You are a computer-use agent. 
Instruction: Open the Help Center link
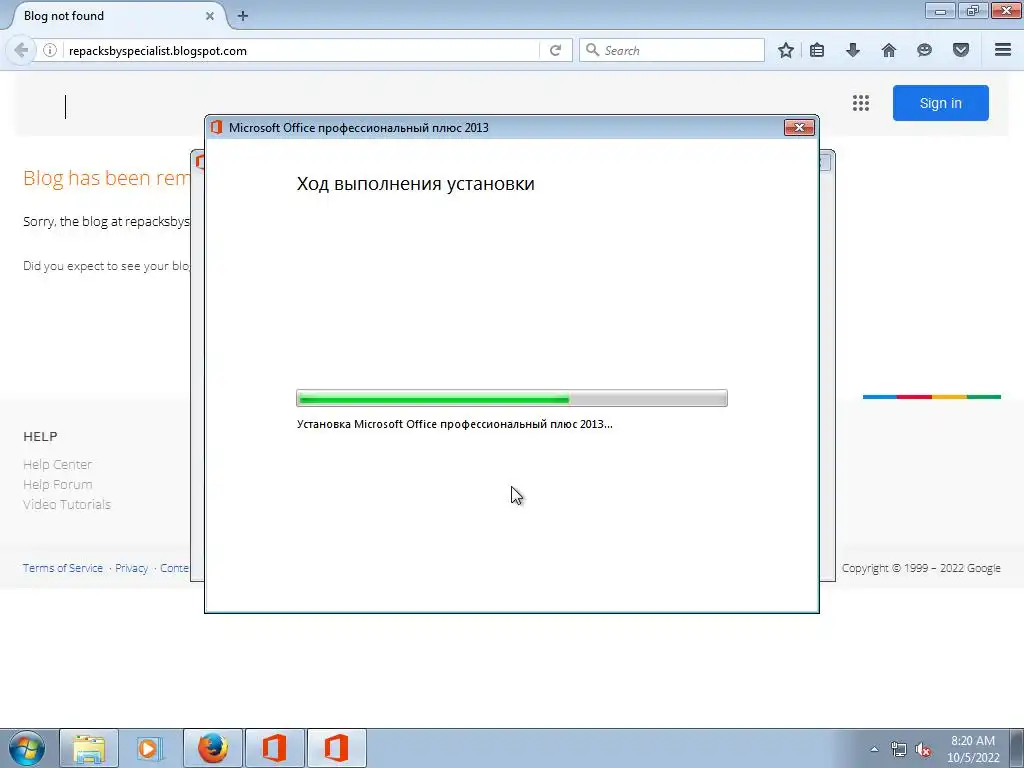point(57,464)
